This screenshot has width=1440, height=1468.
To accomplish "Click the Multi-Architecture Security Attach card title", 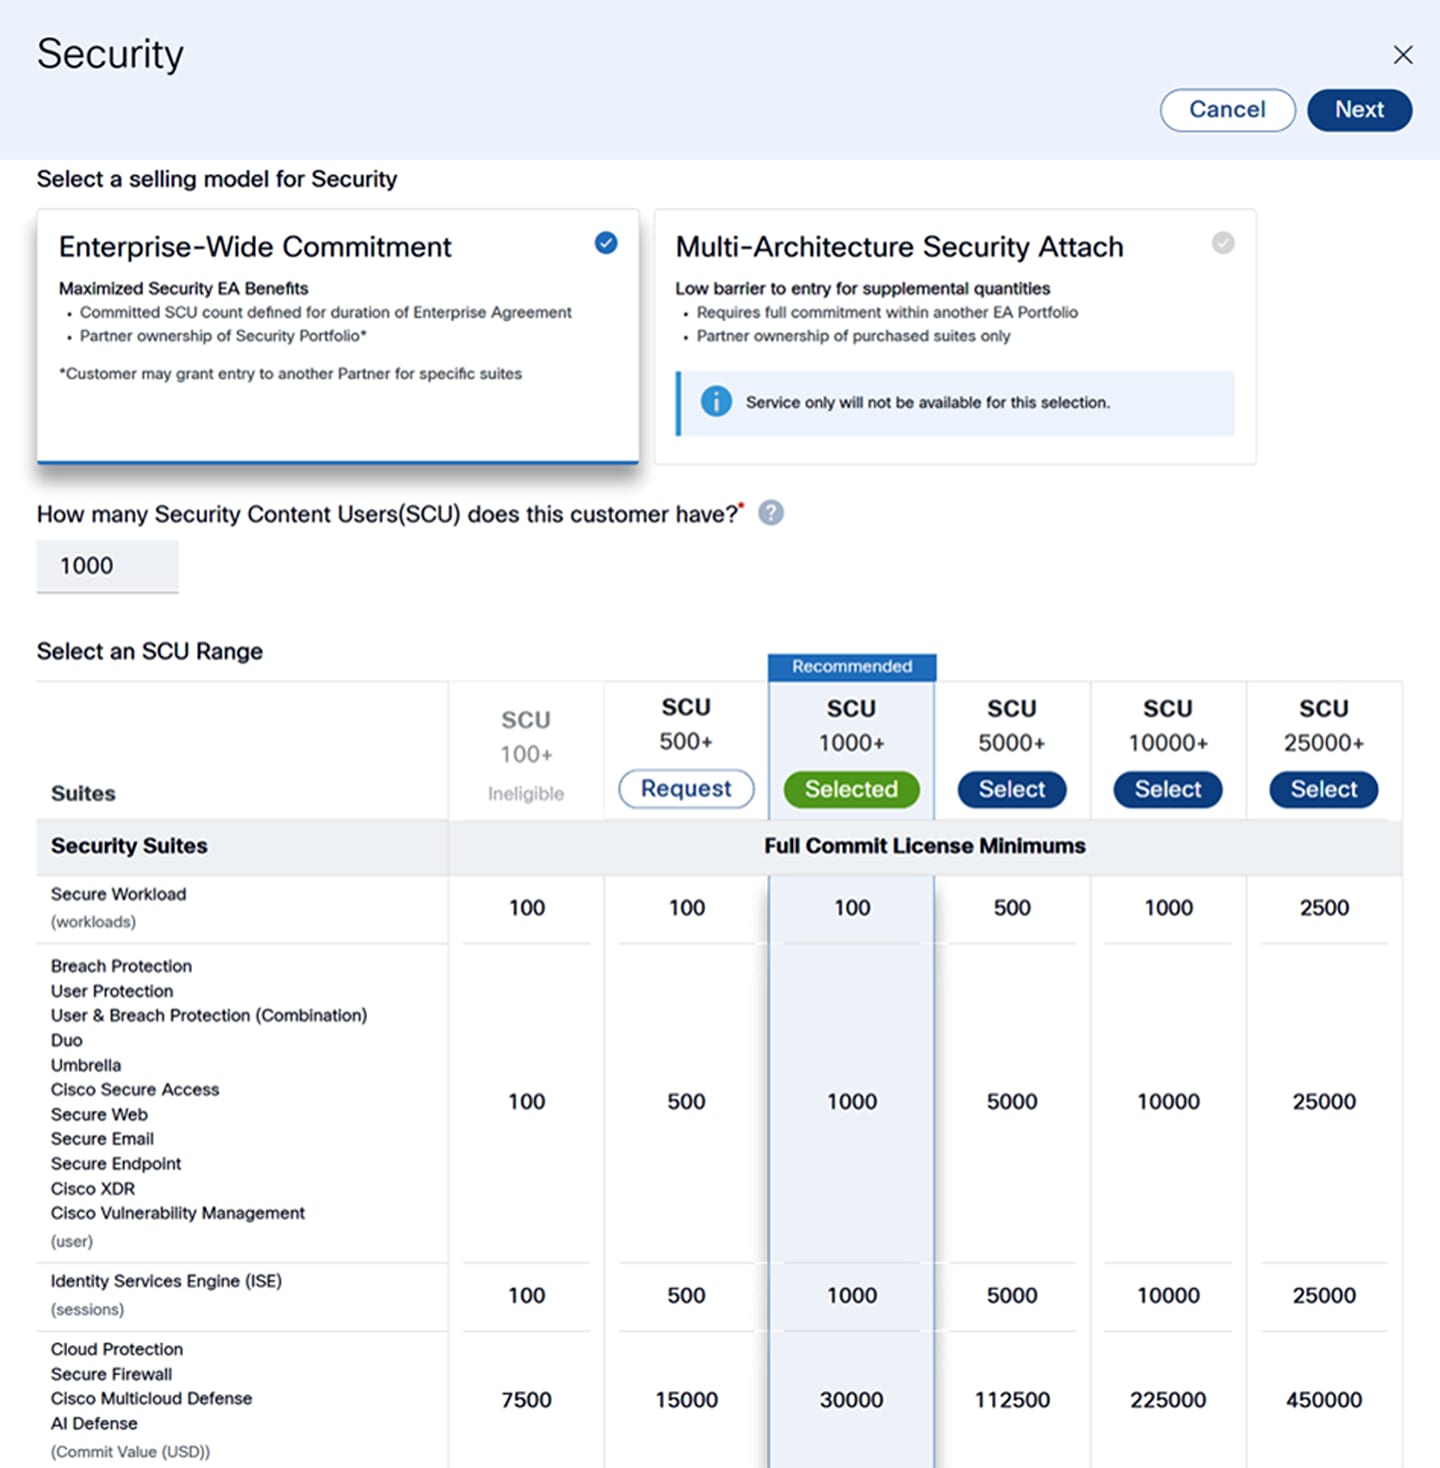I will tap(899, 247).
